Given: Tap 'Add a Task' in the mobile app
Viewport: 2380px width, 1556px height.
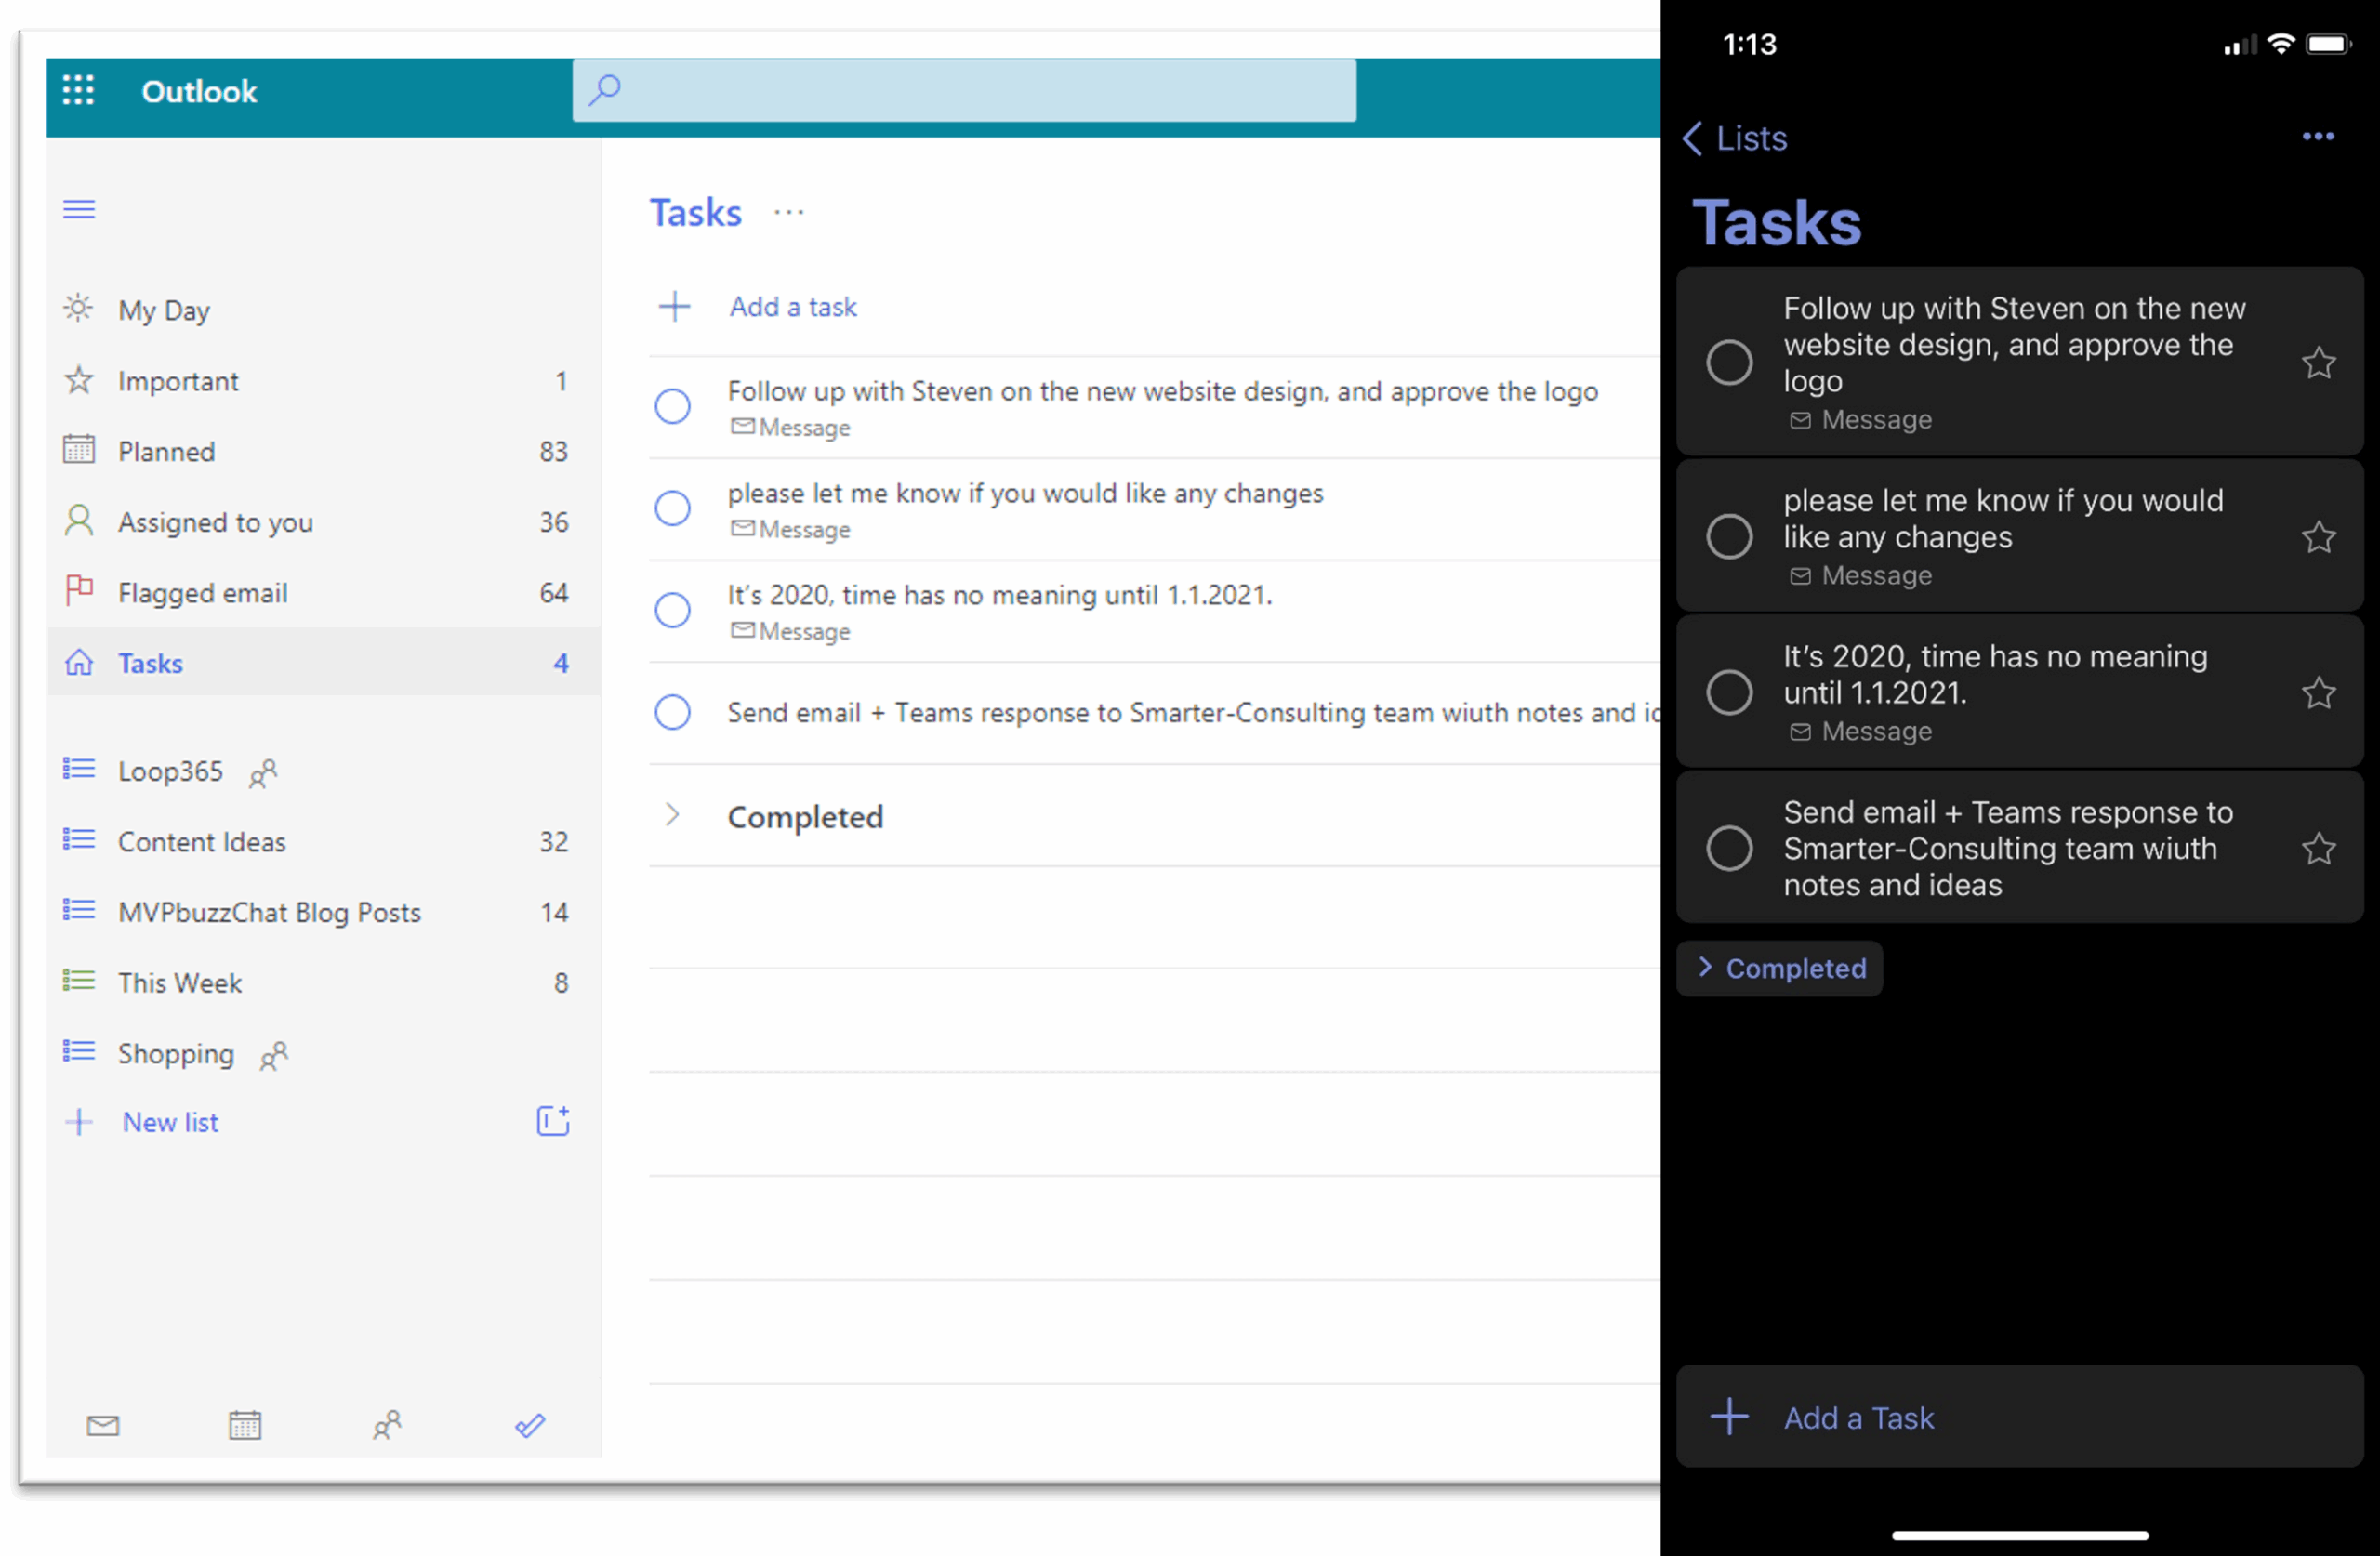Looking at the screenshot, I should coord(1858,1417).
